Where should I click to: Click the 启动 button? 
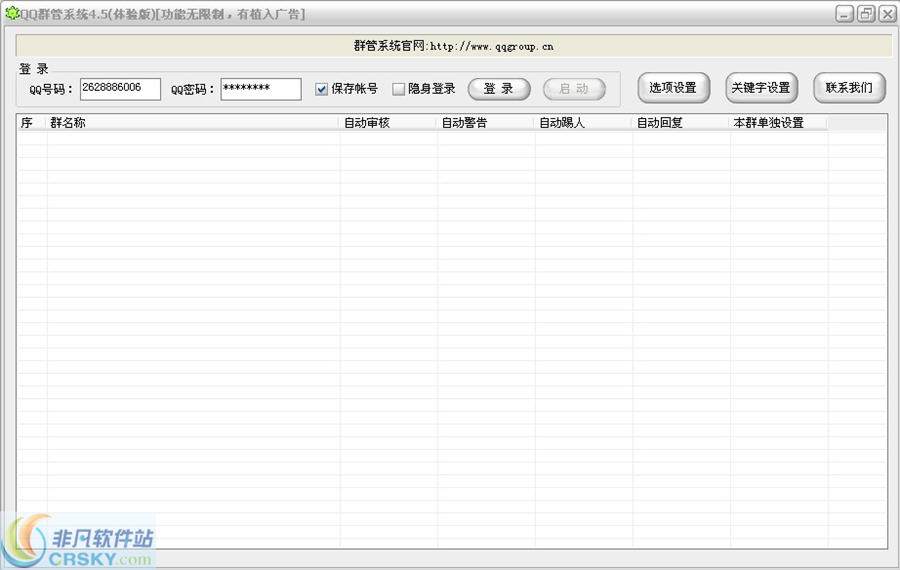[x=574, y=89]
